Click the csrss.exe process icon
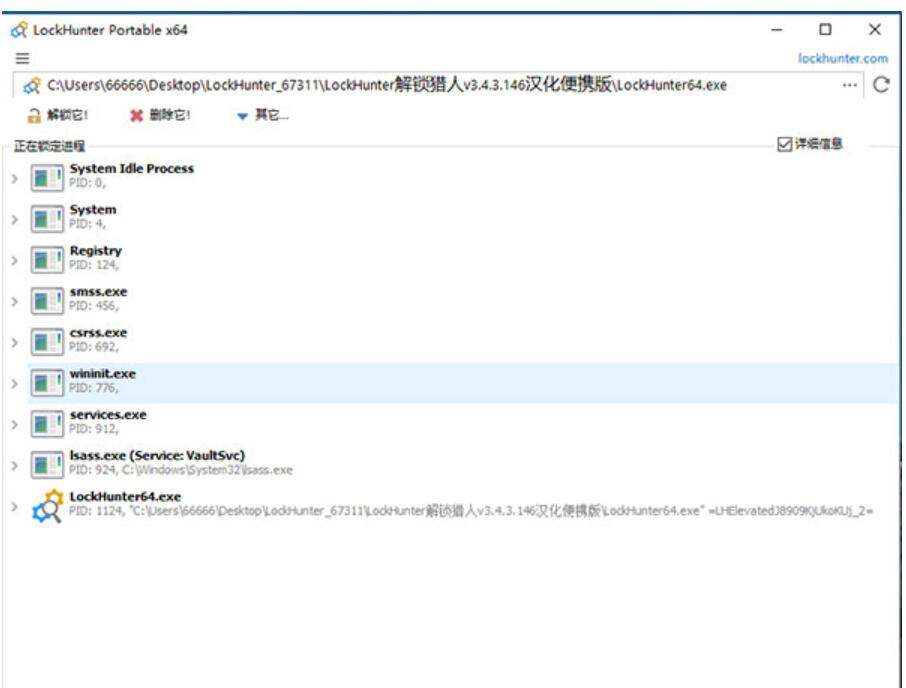 (47, 341)
